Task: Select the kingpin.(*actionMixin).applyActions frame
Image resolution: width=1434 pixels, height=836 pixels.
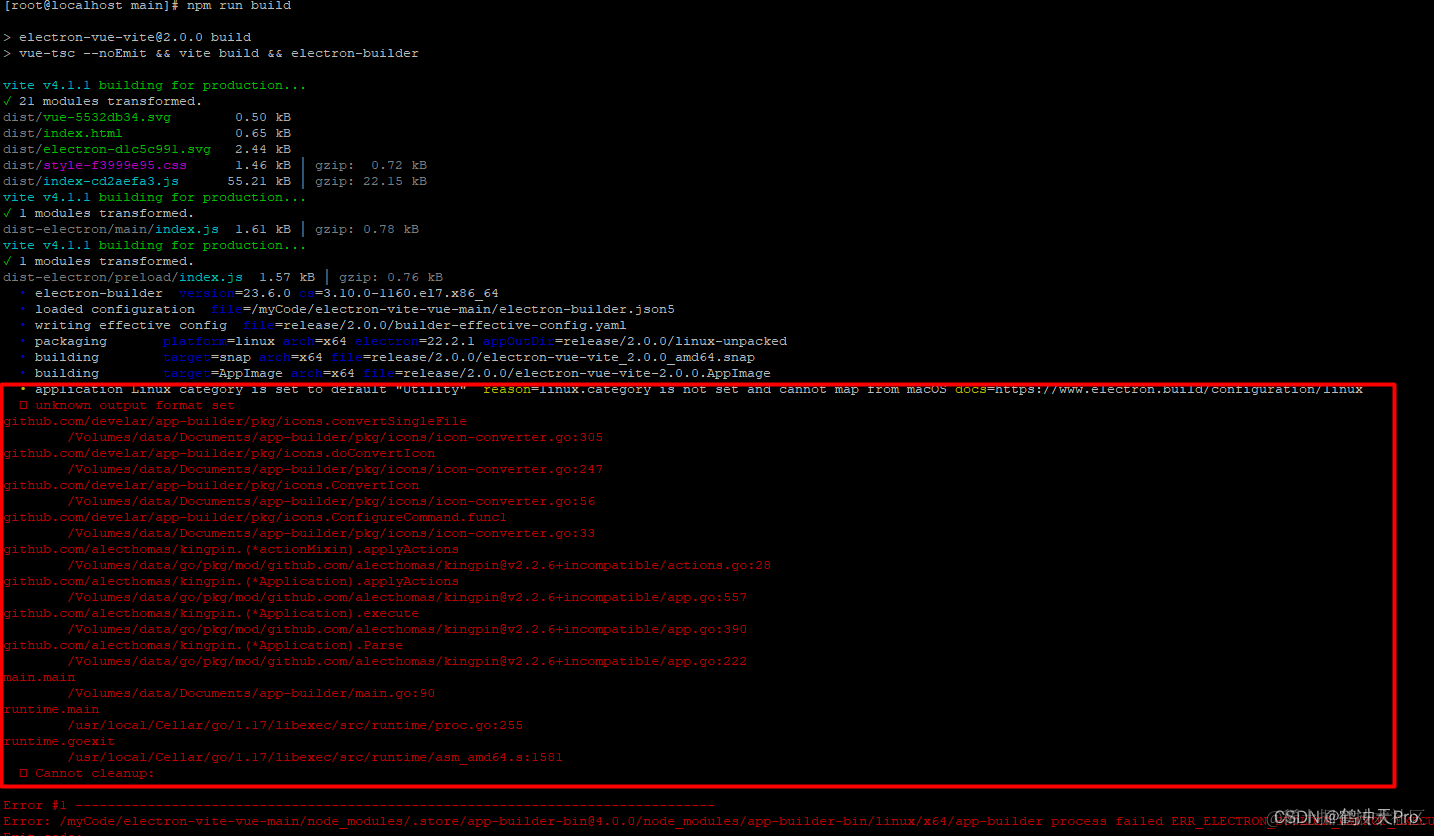Action: coord(231,549)
